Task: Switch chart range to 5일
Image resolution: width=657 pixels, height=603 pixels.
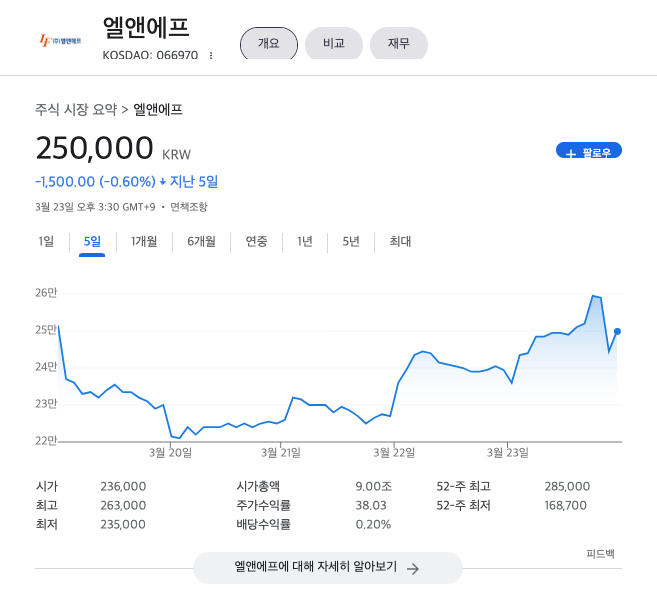Action: click(92, 241)
